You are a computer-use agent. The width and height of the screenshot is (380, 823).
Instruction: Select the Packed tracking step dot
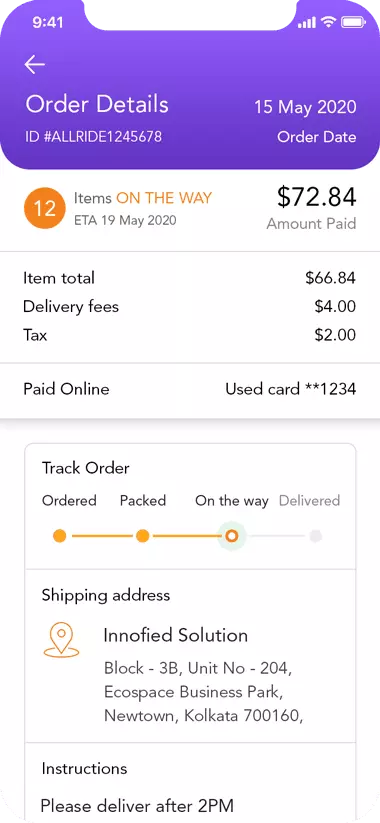[143, 536]
